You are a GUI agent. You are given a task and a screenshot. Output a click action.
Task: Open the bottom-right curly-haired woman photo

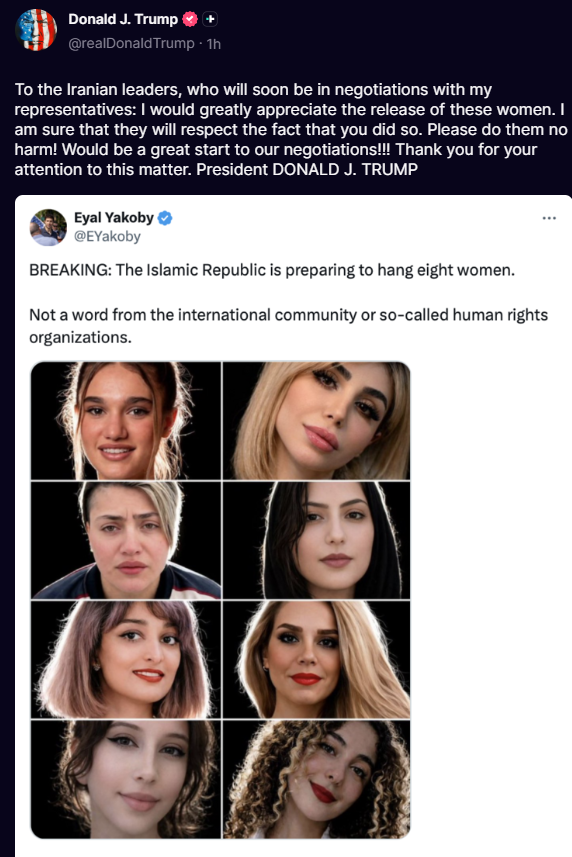316,779
